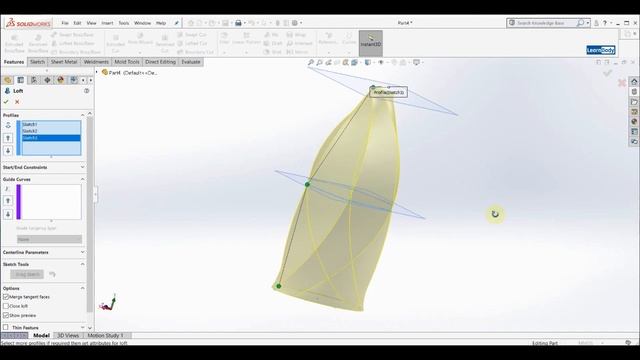Open FeatureManager design tree tab icon

pos(8,80)
